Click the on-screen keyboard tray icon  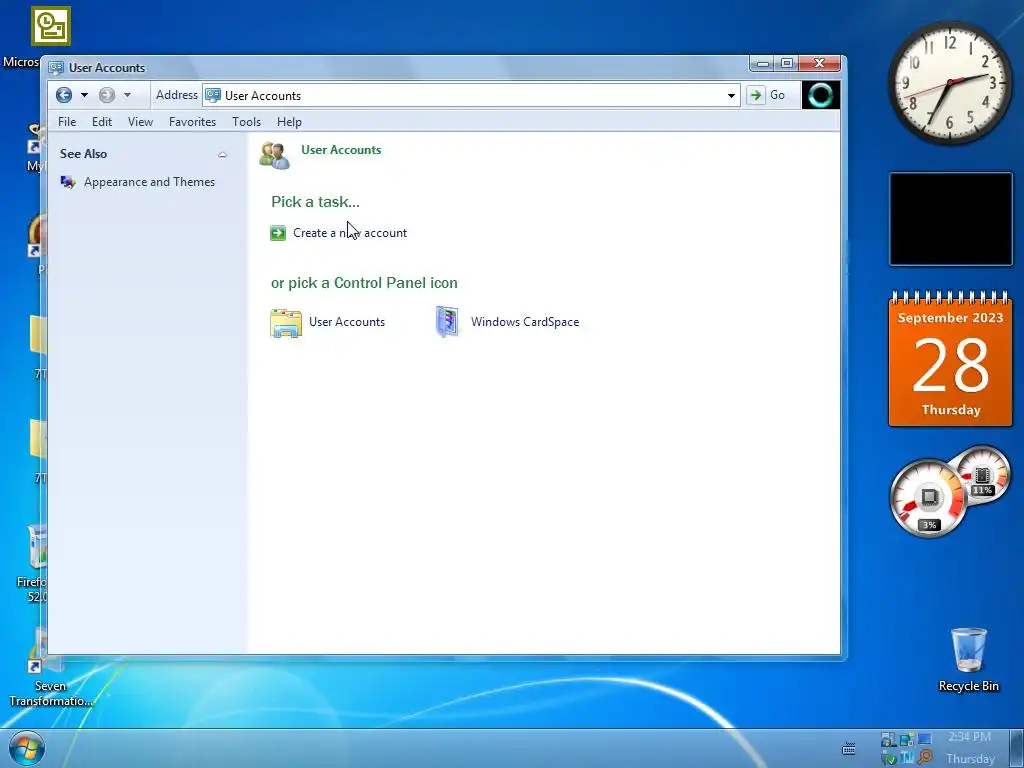coord(849,748)
